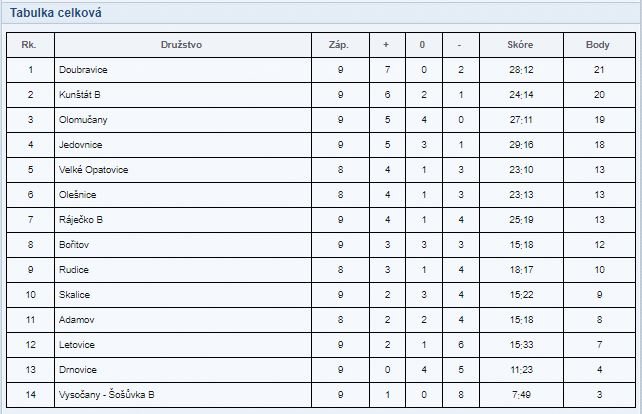Select the Družstvo column header

coord(181,45)
